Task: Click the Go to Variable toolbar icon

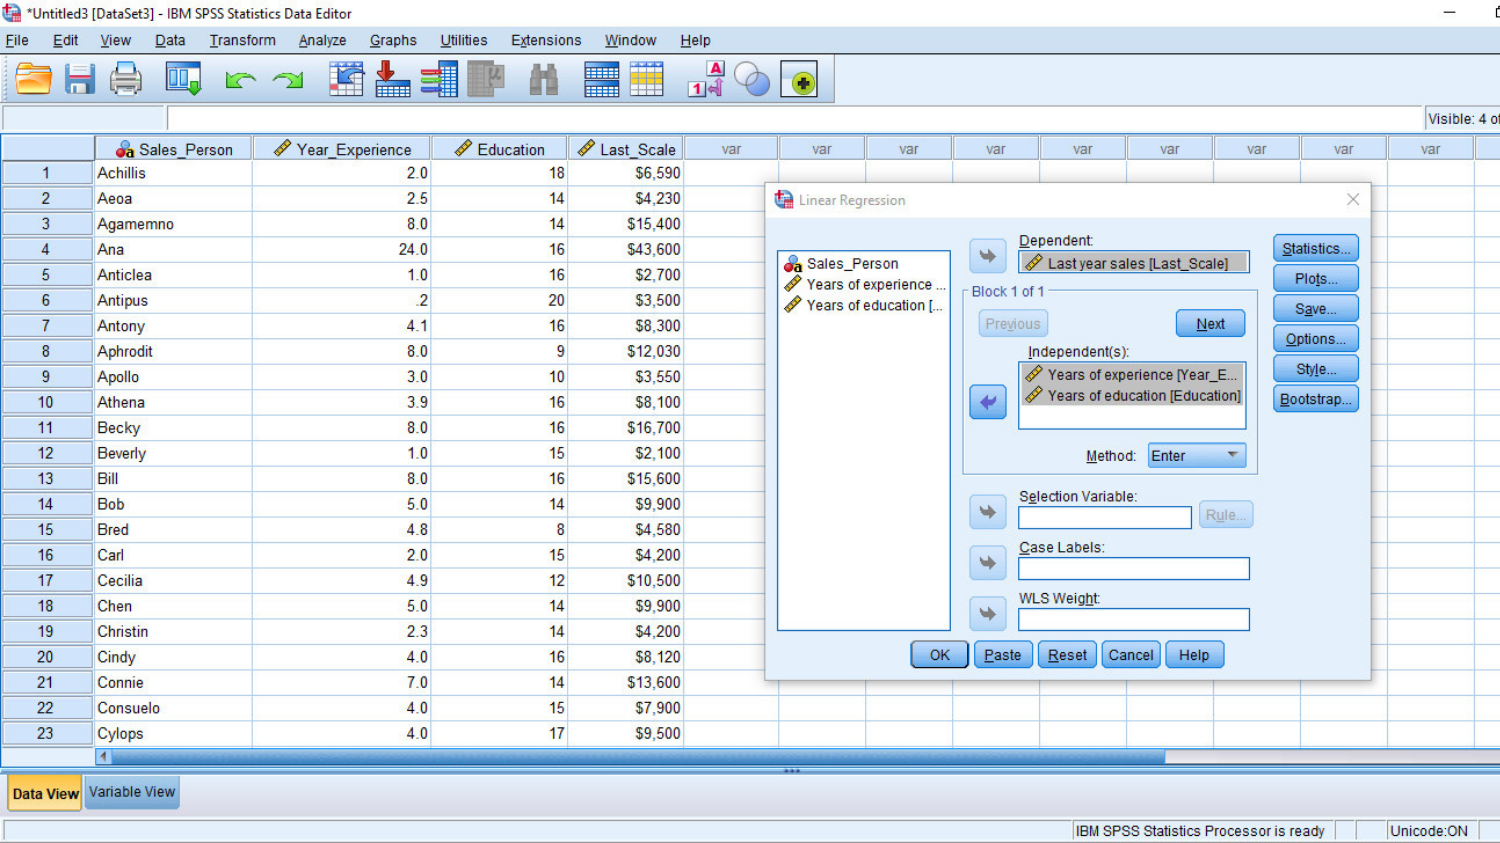Action: click(392, 79)
